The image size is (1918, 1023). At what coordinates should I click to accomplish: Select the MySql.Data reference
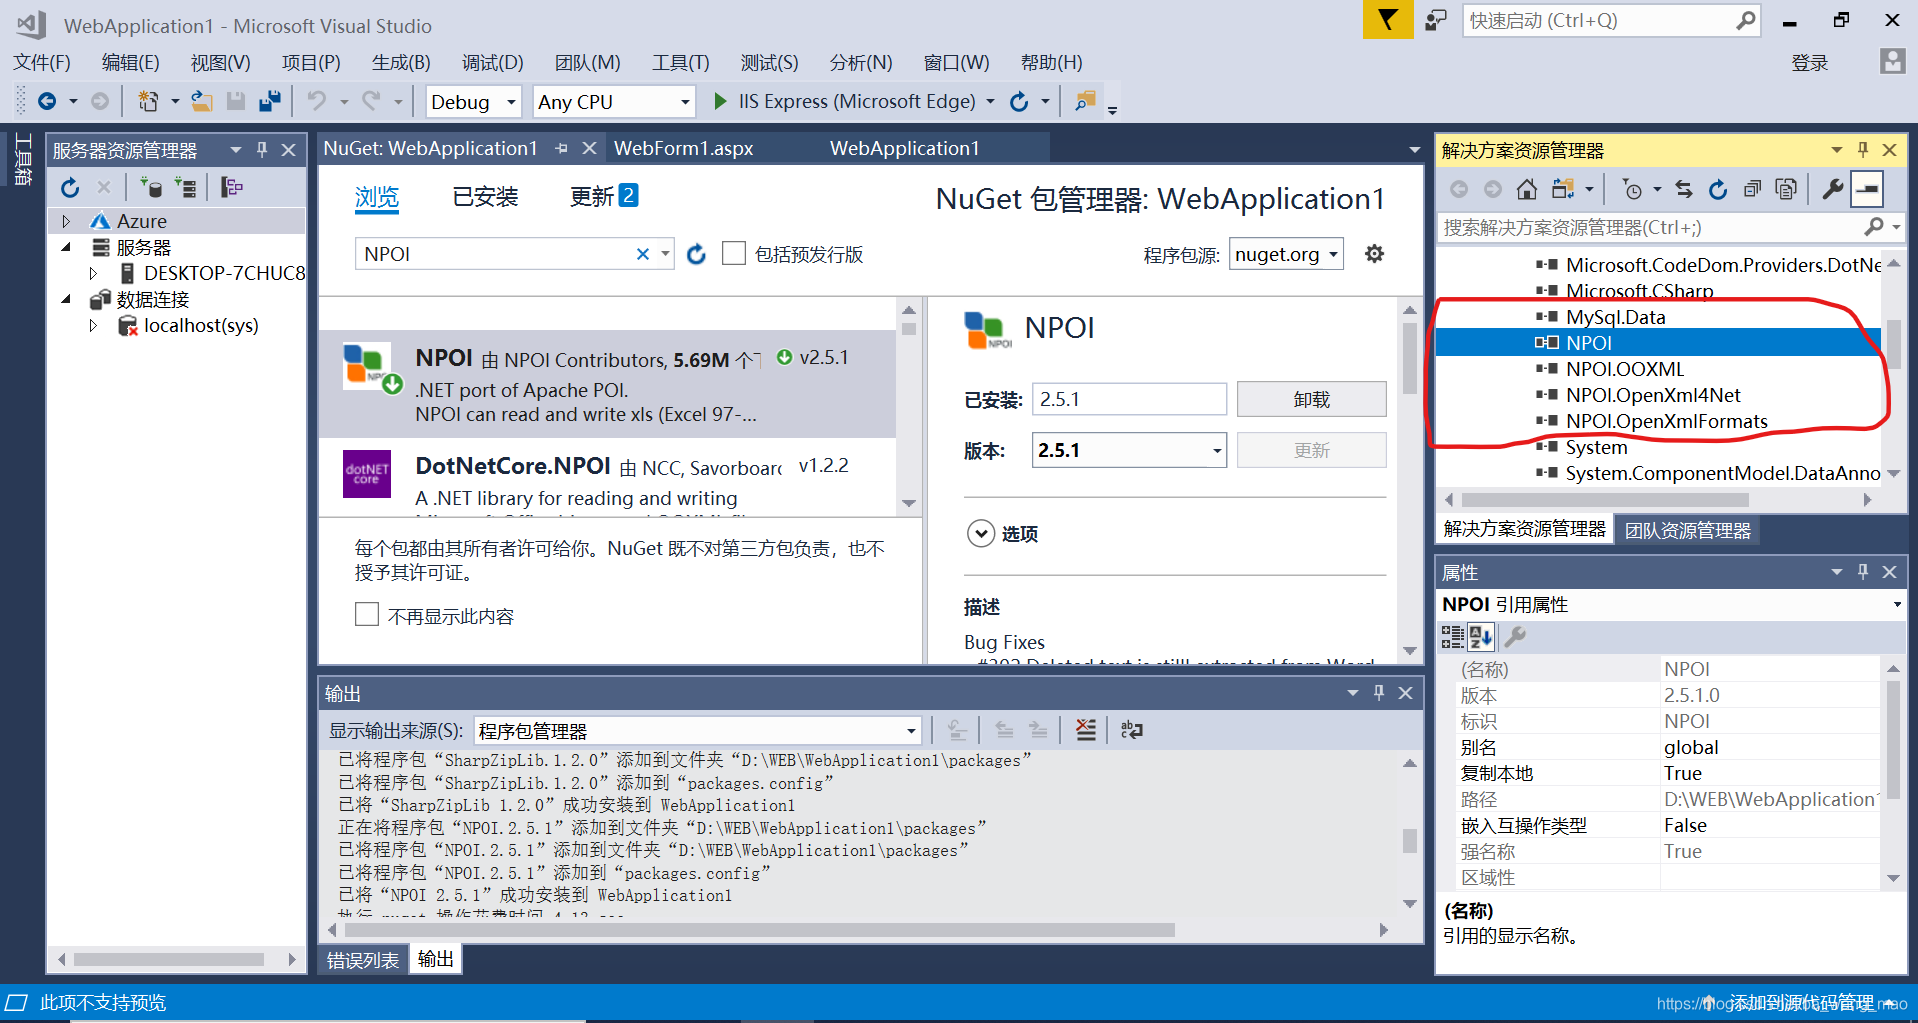click(1615, 317)
